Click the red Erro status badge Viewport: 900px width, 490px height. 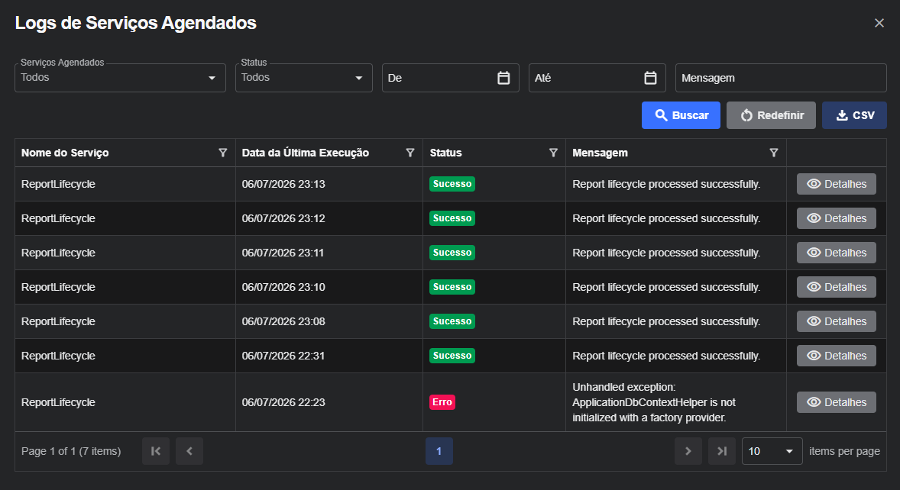pyautogui.click(x=442, y=402)
